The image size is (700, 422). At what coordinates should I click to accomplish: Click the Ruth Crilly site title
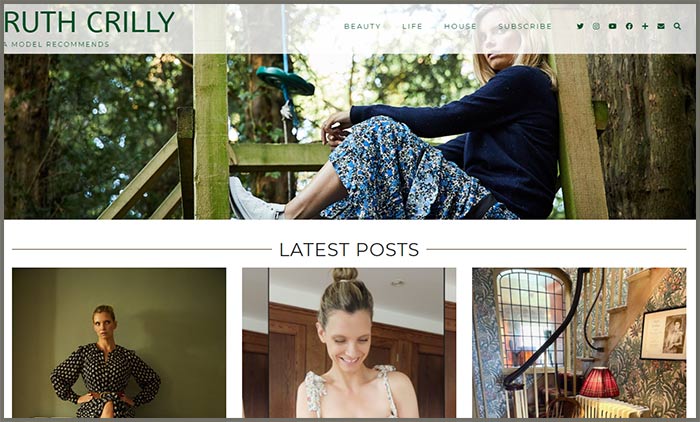click(89, 22)
